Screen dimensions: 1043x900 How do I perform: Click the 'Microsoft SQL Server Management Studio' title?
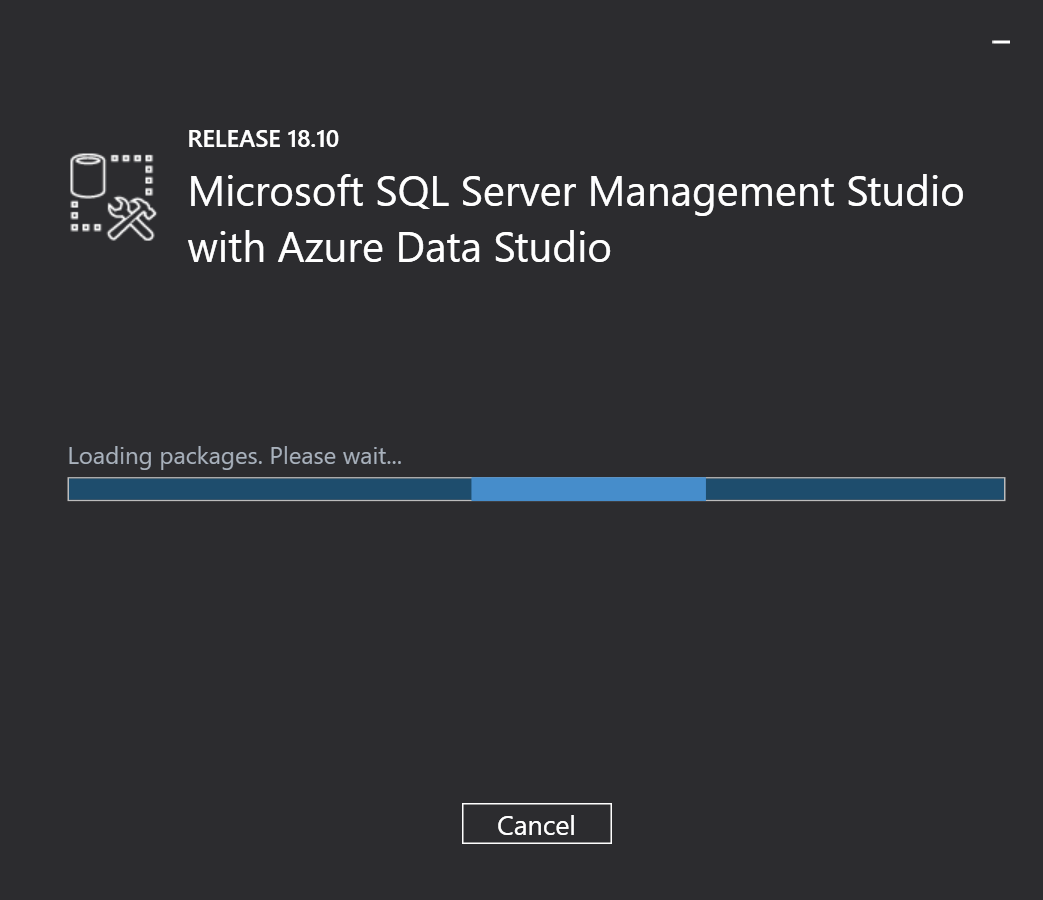pyautogui.click(x=576, y=192)
